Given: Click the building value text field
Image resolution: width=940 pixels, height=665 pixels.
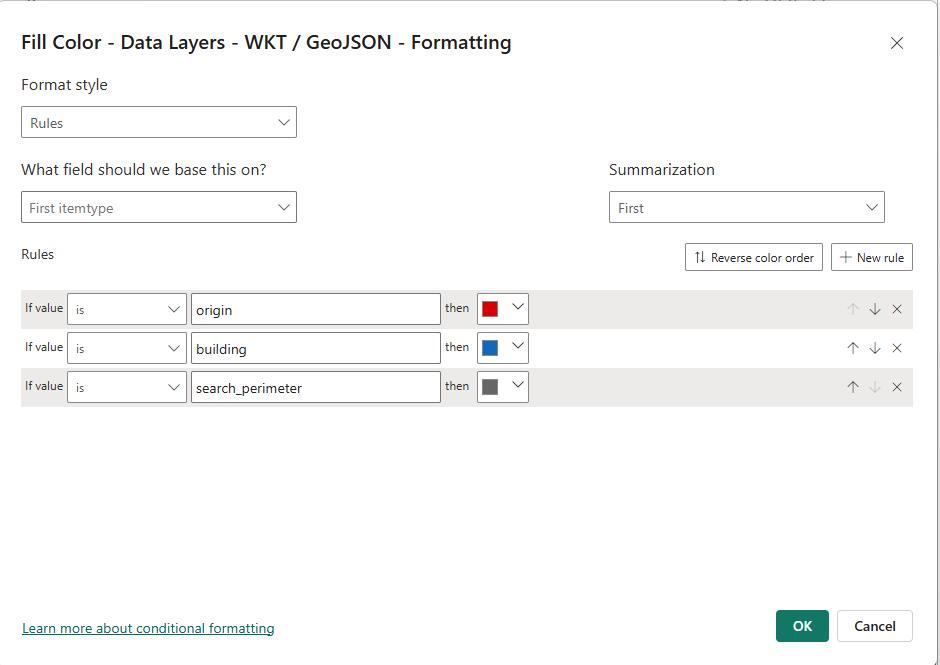Looking at the screenshot, I should [x=315, y=348].
